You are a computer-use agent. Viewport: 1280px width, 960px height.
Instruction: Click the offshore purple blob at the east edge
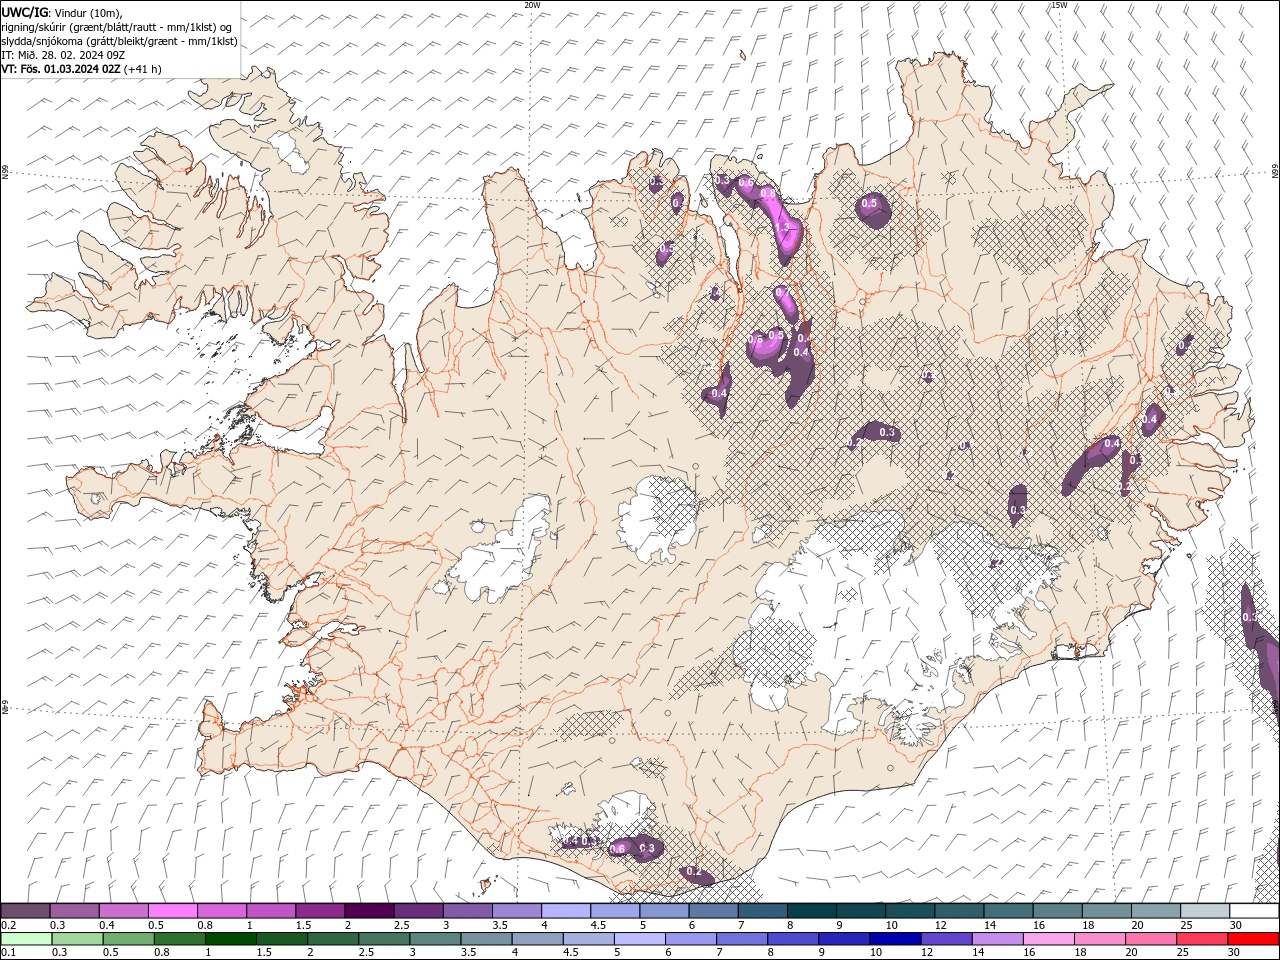pyautogui.click(x=1259, y=640)
